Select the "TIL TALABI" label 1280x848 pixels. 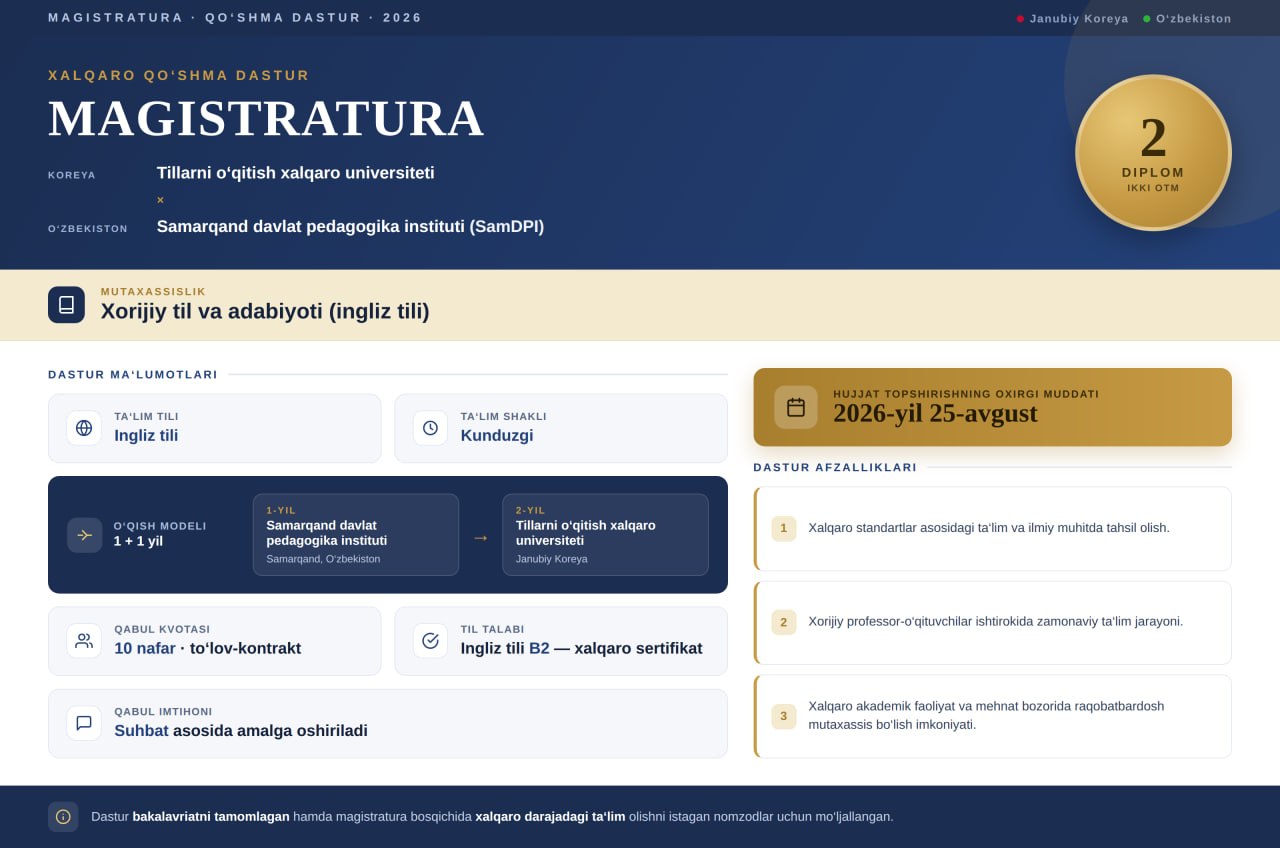[493, 630]
